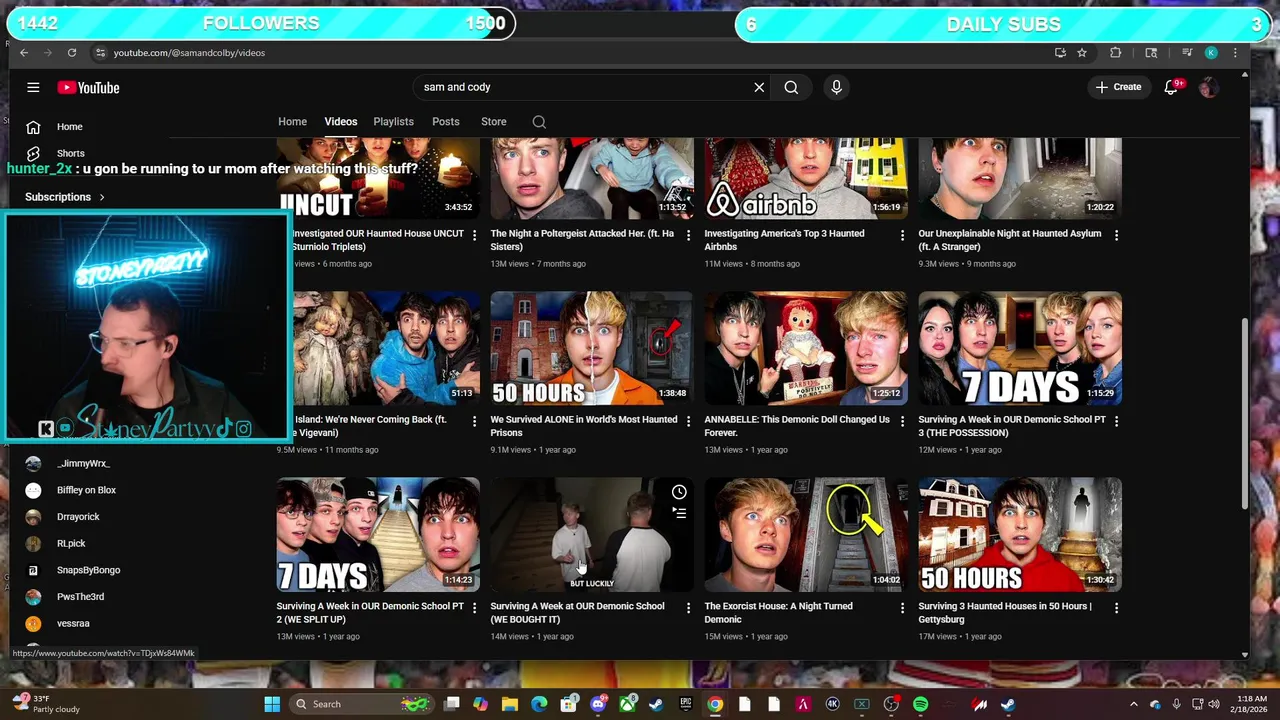This screenshot has width=1280, height=720.
Task: Open more options for Haunted Prisons video
Action: pos(688,421)
